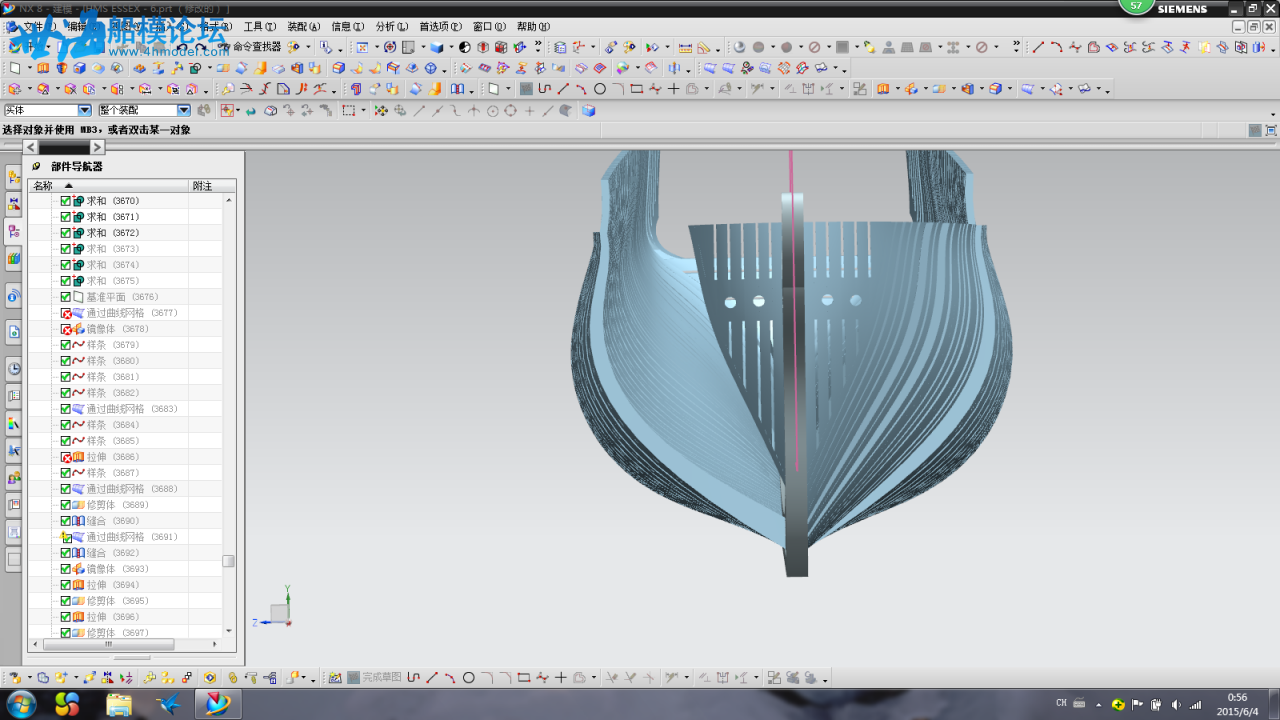
Task: Open the 装配(A) menu
Action: (304, 27)
